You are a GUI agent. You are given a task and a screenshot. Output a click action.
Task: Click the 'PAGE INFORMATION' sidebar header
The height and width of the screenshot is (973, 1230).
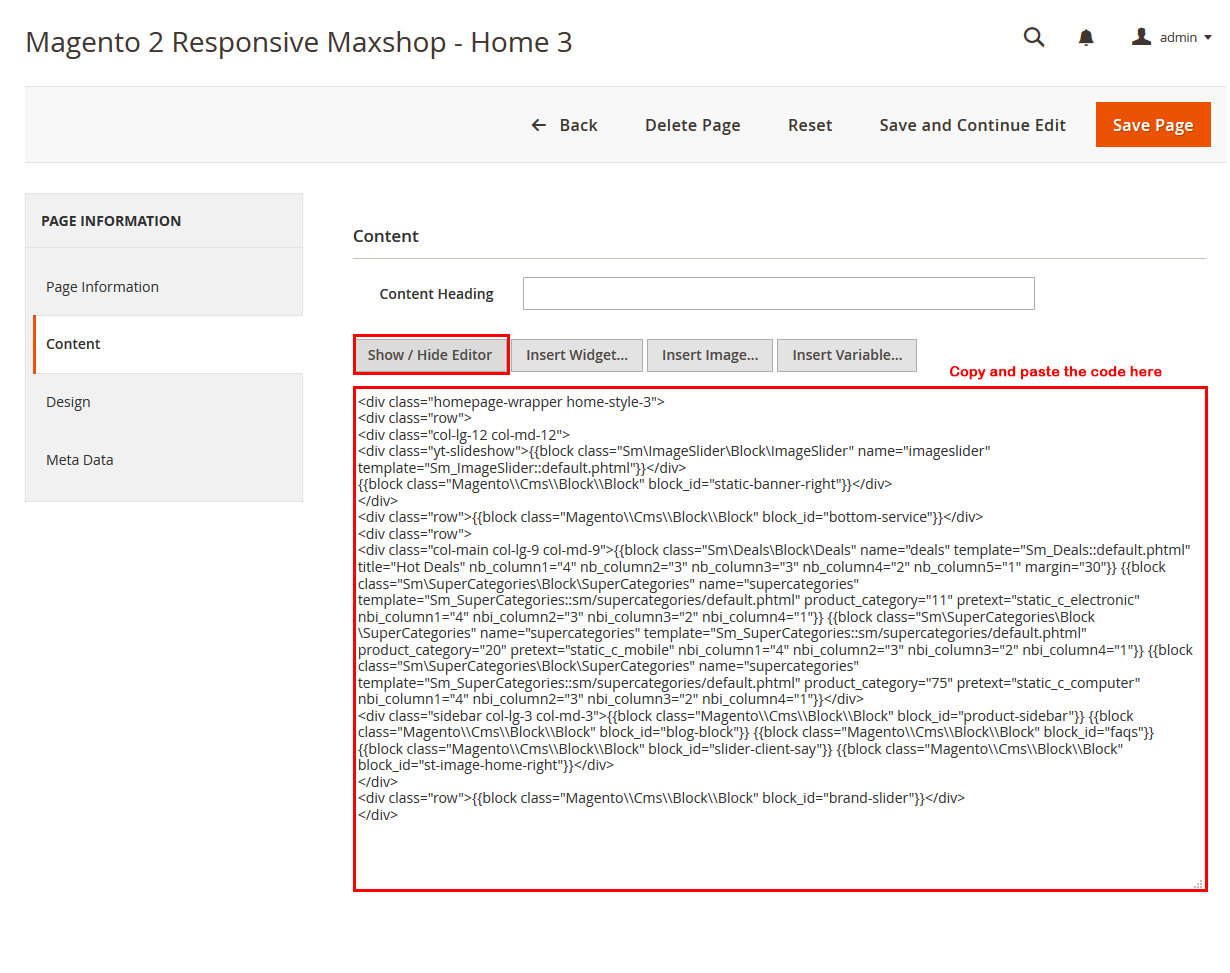111,221
